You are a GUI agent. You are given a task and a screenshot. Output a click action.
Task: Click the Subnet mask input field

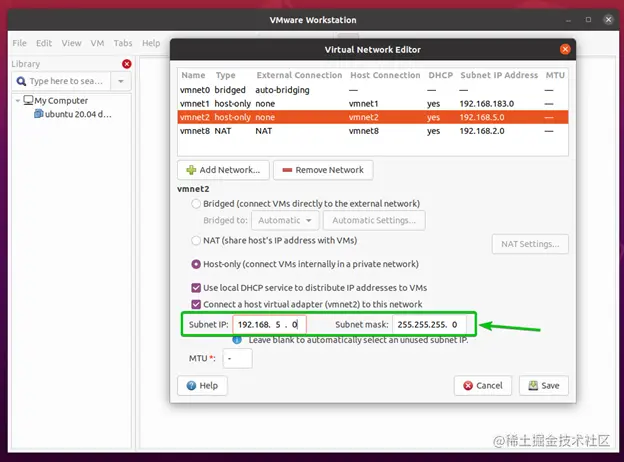(x=429, y=324)
